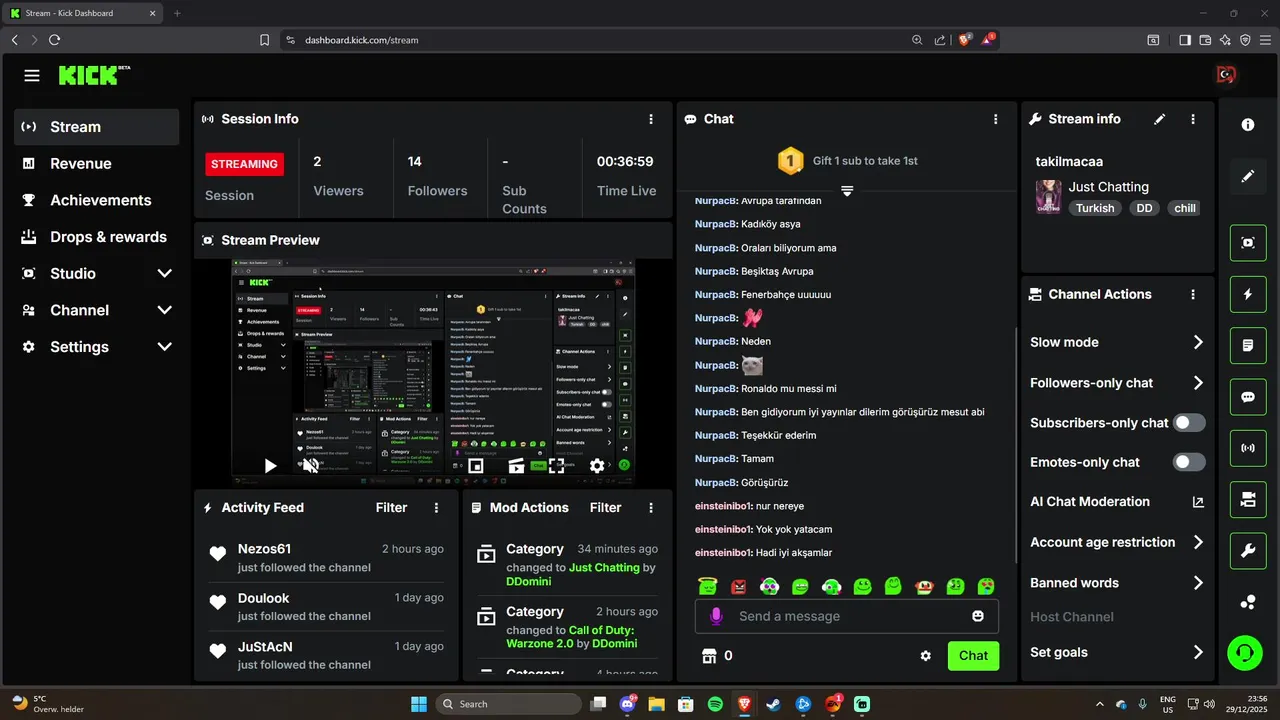
Task: Click the shop icon below chat input
Action: tap(710, 656)
